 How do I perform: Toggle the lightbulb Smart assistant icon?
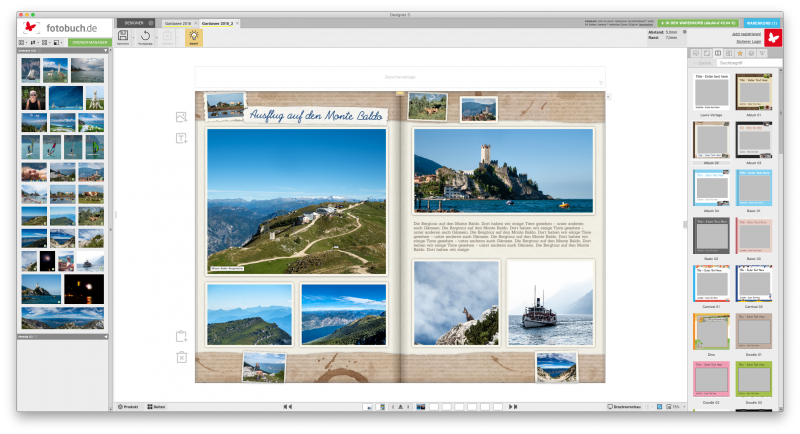tap(194, 37)
